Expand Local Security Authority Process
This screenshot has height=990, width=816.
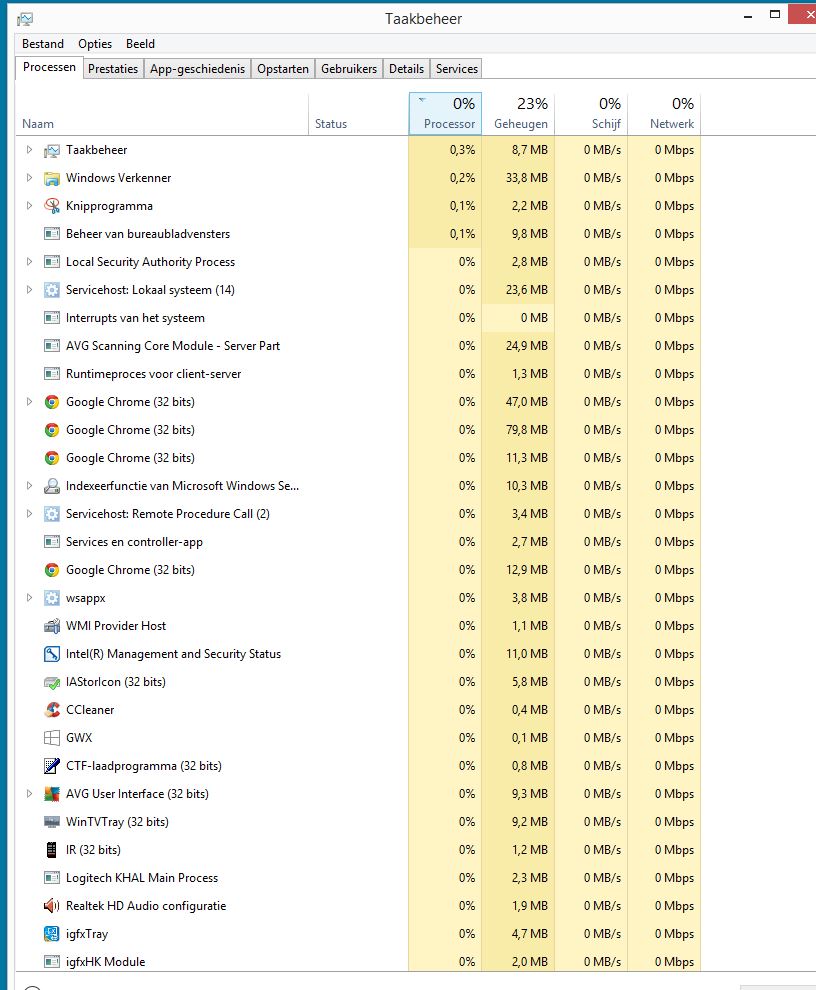(x=29, y=261)
